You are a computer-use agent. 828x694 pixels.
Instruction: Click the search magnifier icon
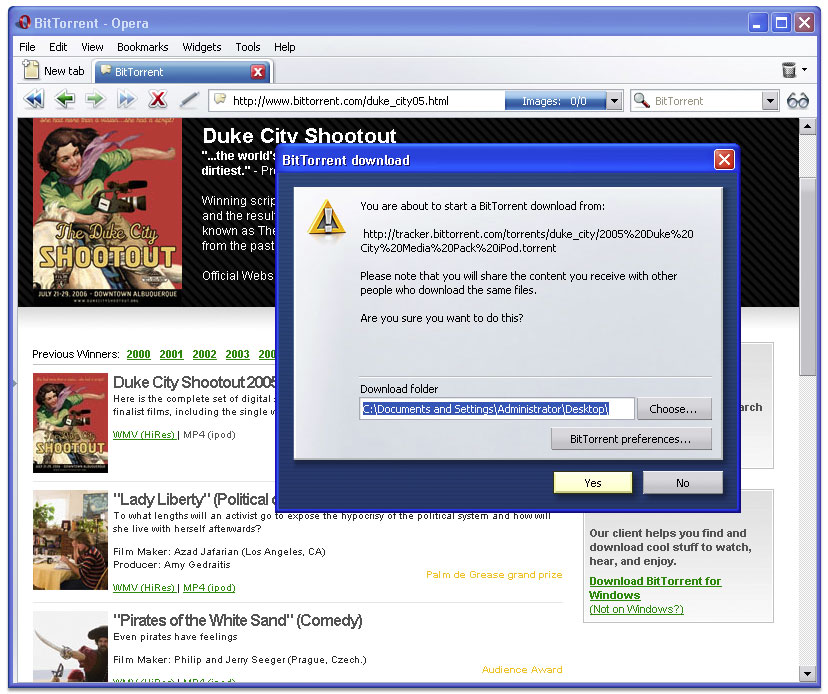641,100
